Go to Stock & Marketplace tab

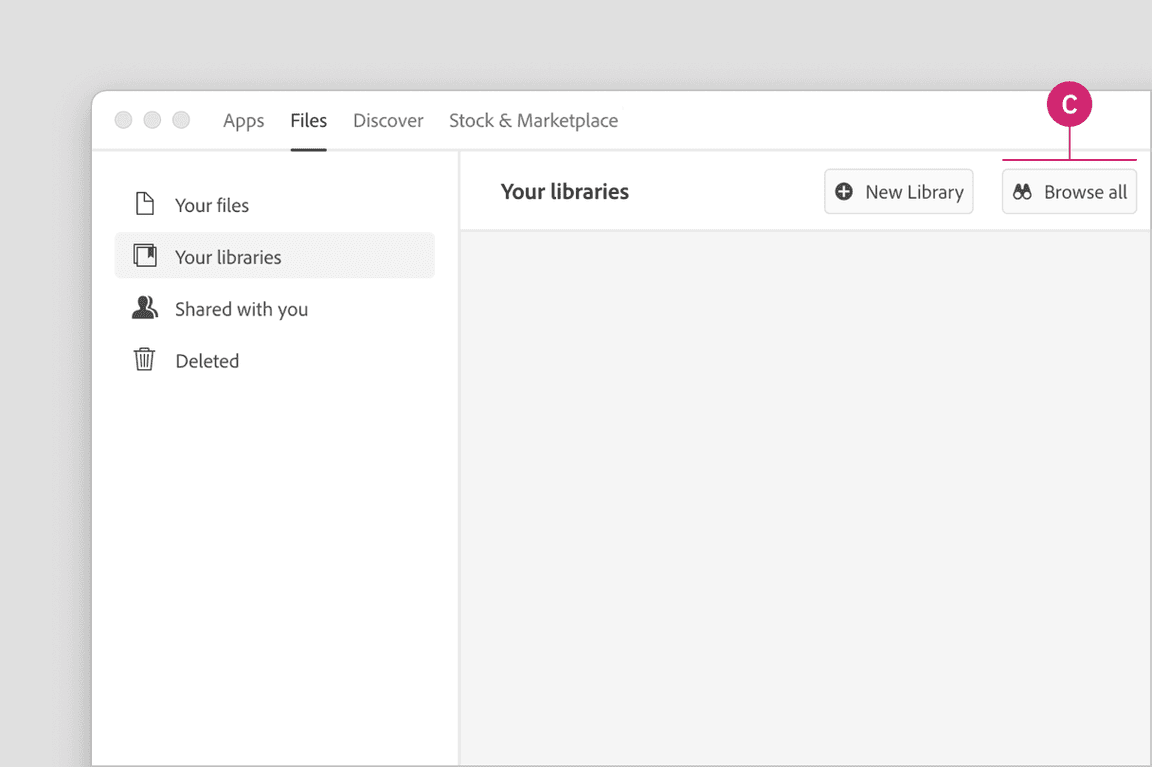pyautogui.click(x=533, y=121)
